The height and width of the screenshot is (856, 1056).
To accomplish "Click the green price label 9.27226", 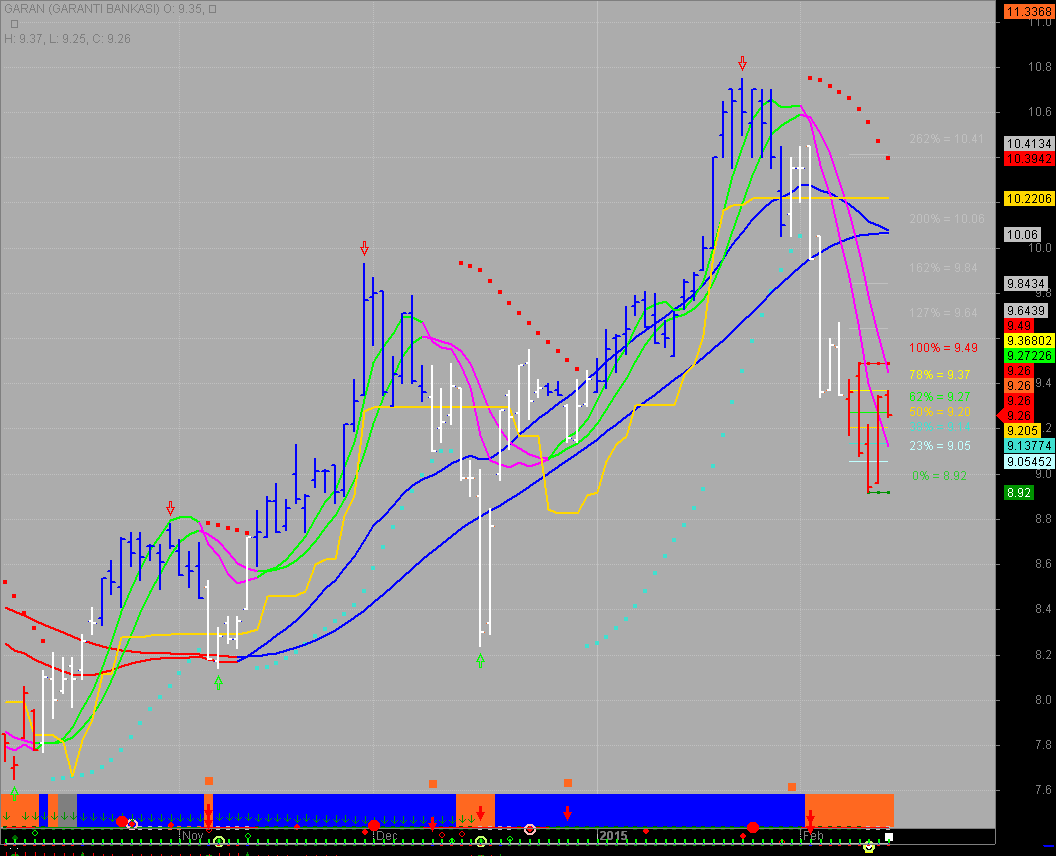I will (x=1027, y=355).
